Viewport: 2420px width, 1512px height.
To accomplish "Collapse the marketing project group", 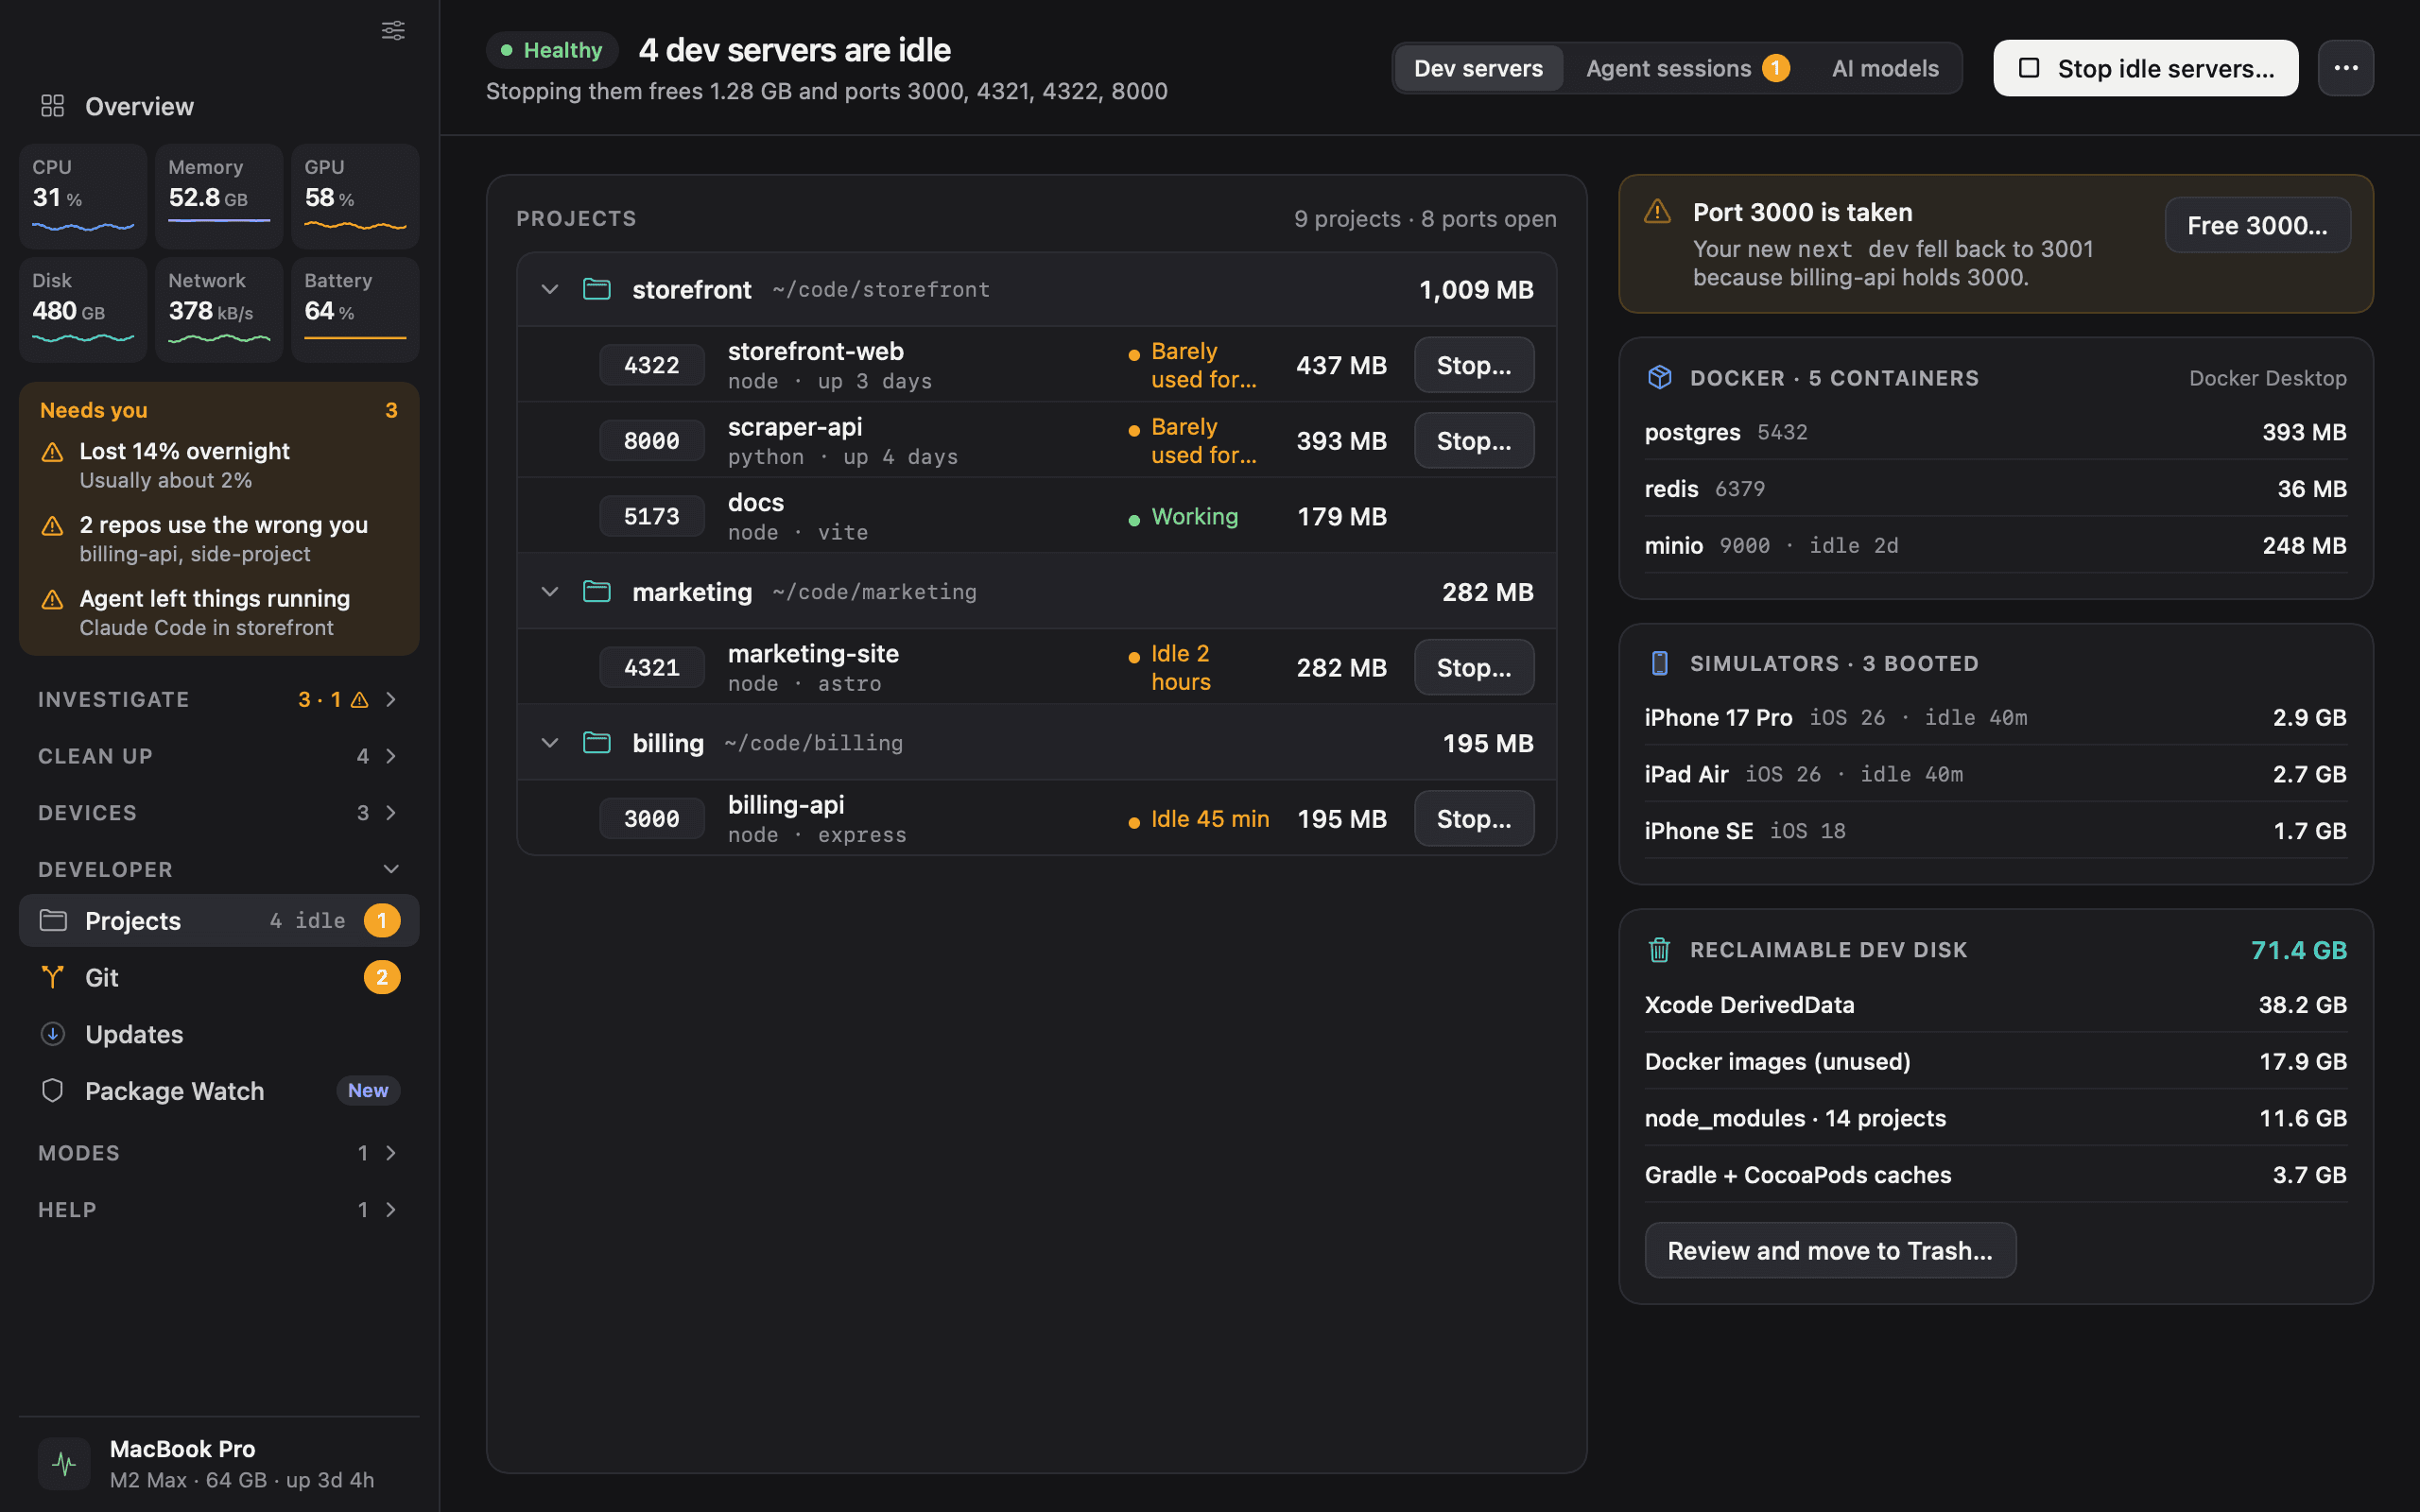I will tap(550, 592).
